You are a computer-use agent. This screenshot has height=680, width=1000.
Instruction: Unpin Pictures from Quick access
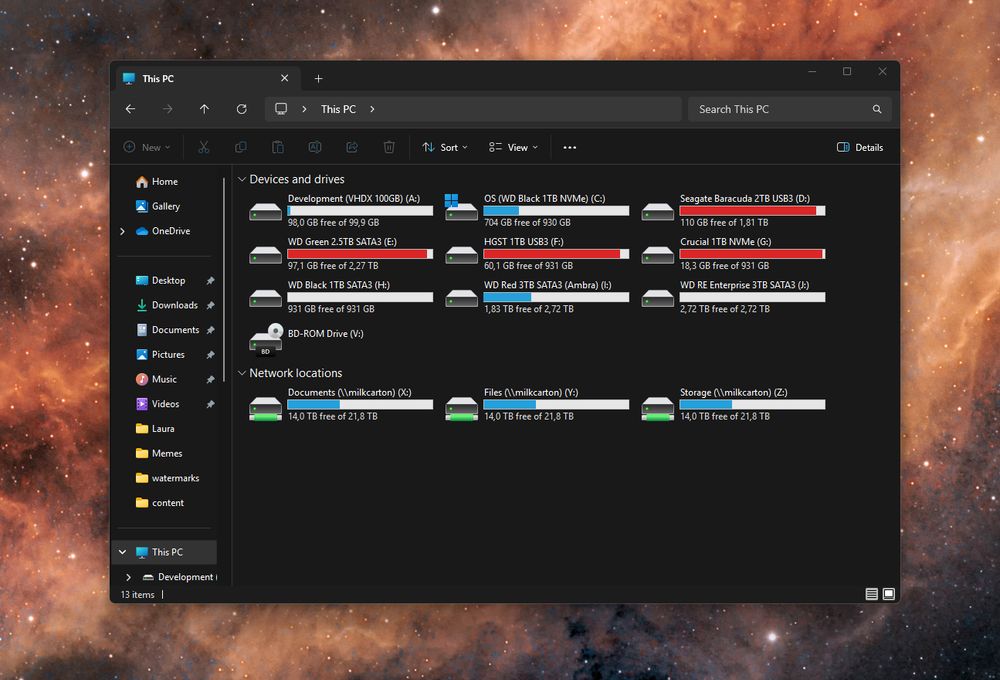click(210, 355)
